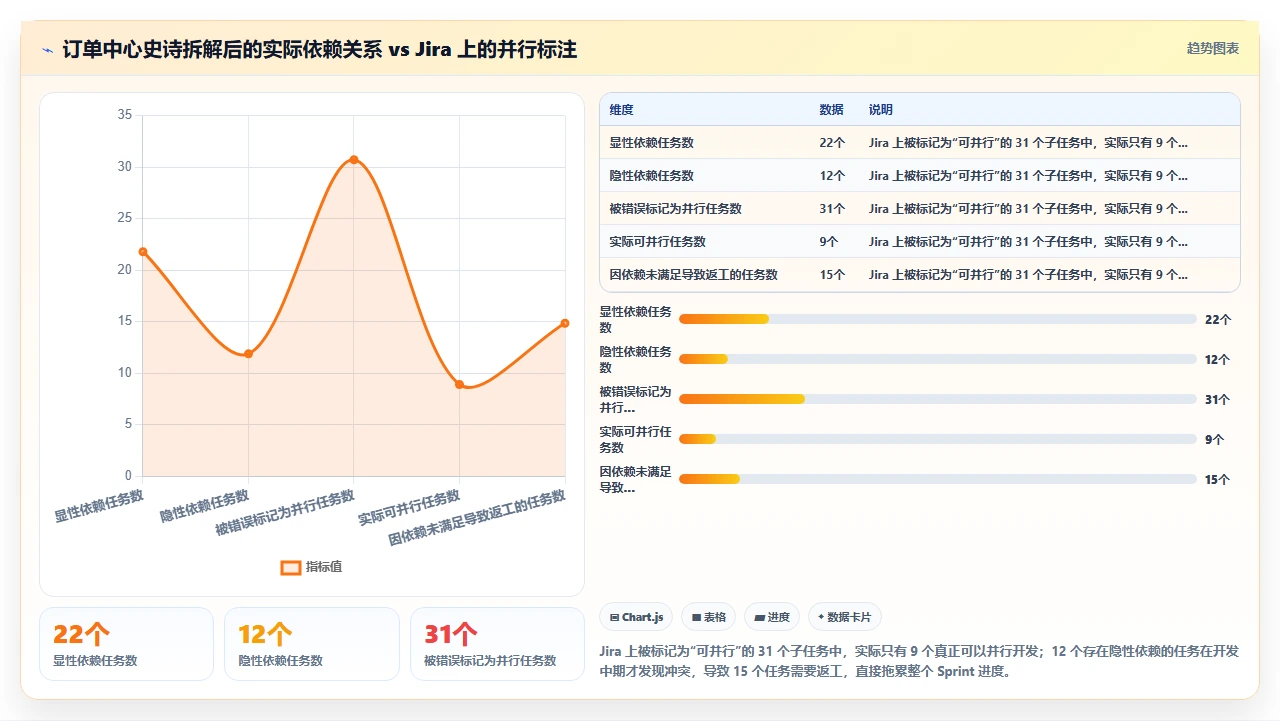Click the 隐性依赖任务数 progress bar
This screenshot has width=1280, height=721.
(938, 359)
